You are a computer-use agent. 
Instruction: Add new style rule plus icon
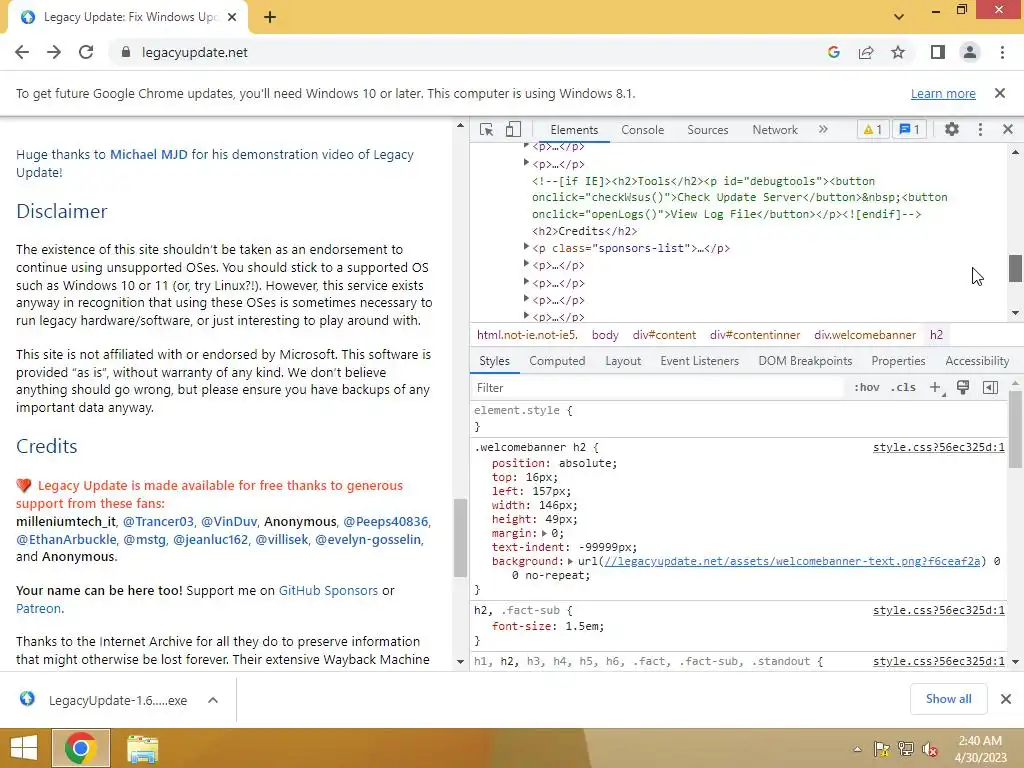935,387
